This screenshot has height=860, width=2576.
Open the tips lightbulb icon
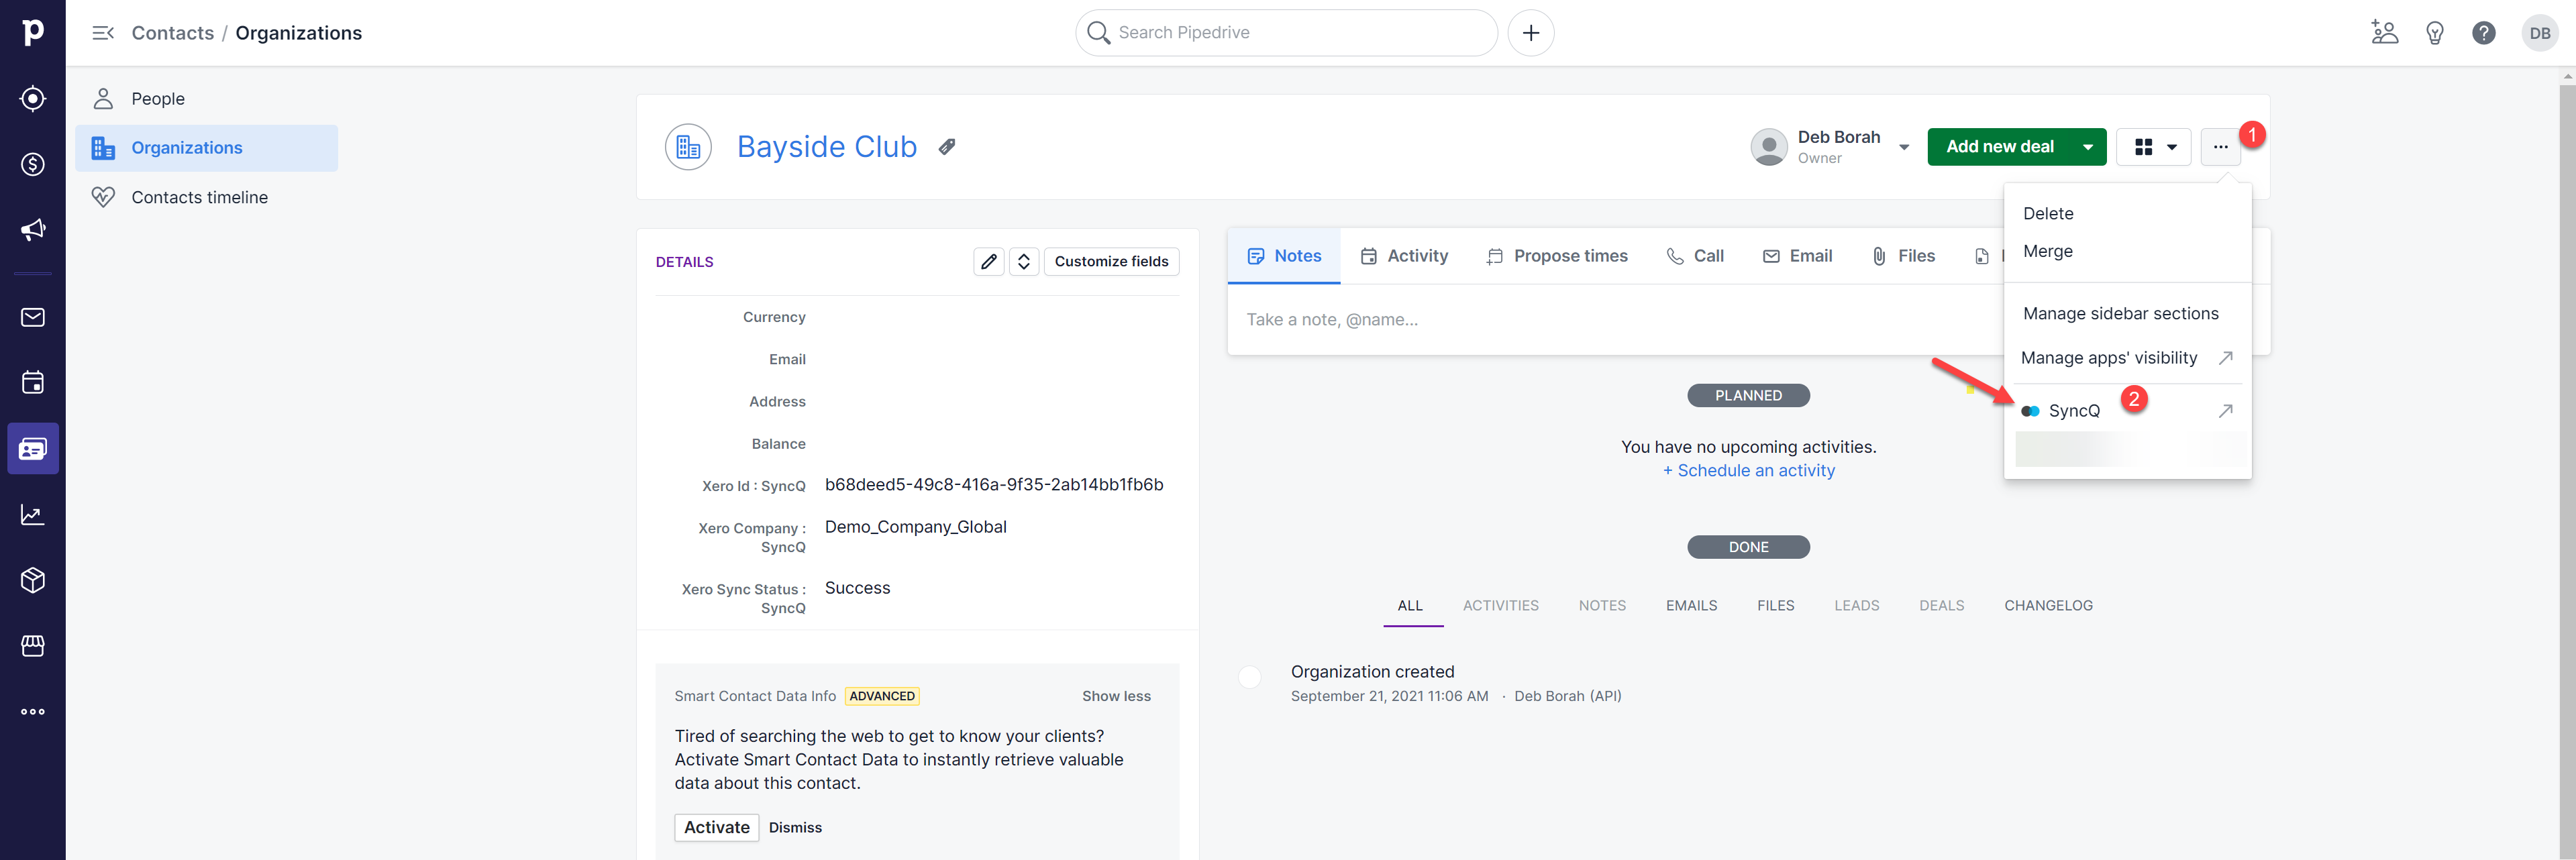(2434, 32)
